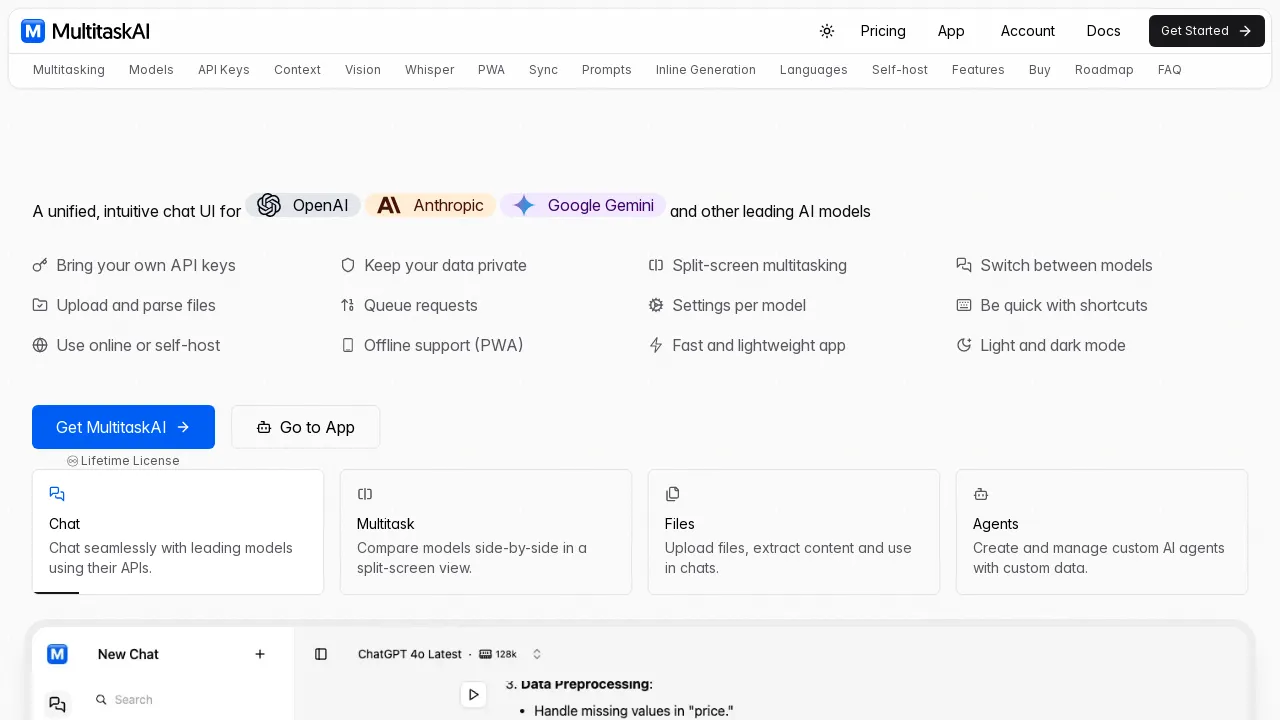Select the Vision nav tab
Screen dimensions: 1280x720
click(363, 70)
